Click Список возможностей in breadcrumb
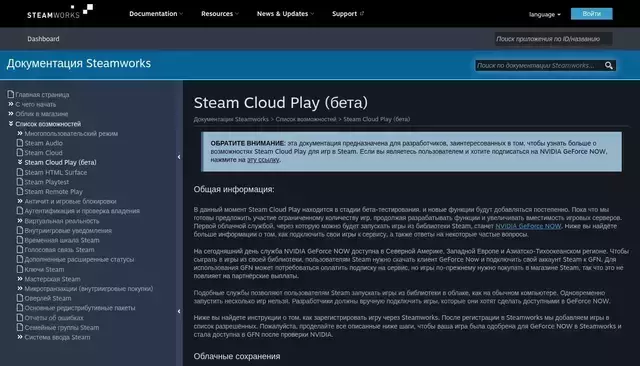This screenshot has height=366, width=640. (x=306, y=119)
